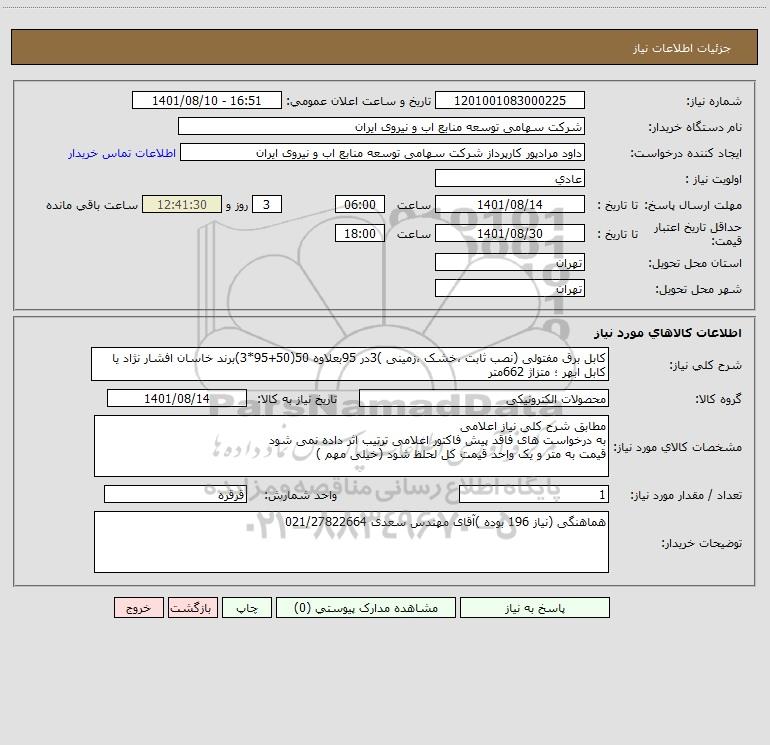Click the مشخصات کالای مورد نیاز text area

[x=351, y=446]
